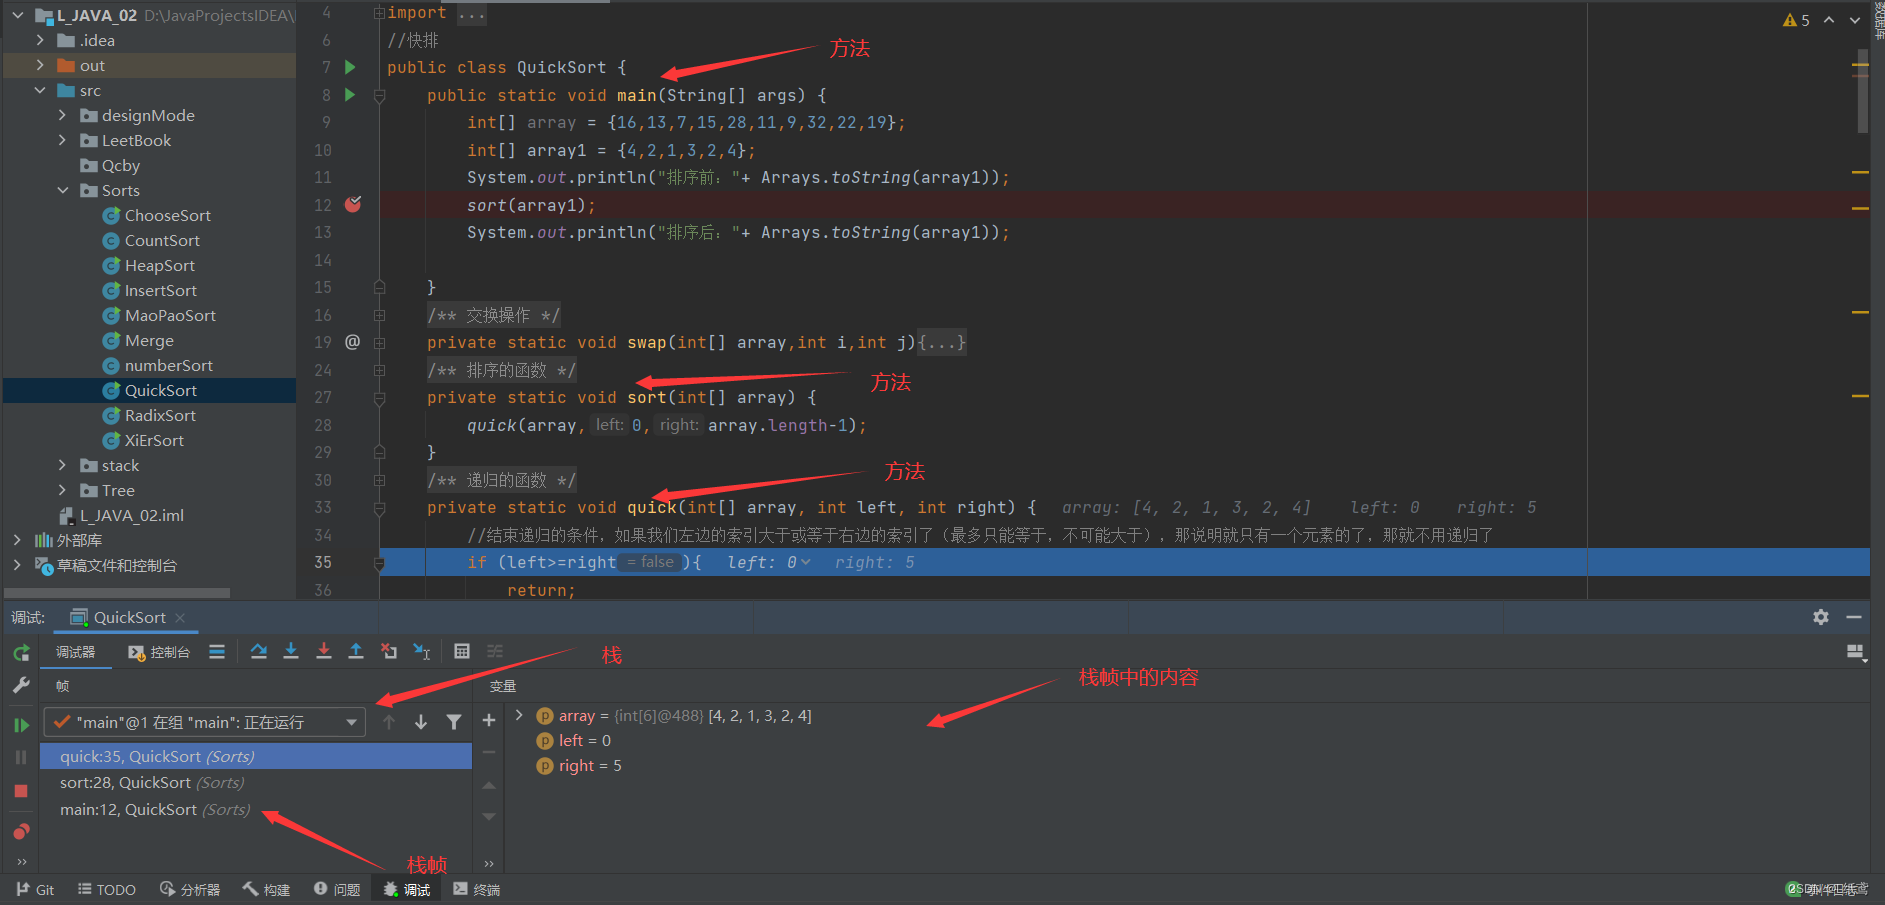Expand the array variable node
Viewport: 1885px width, 905px height.
[519, 715]
